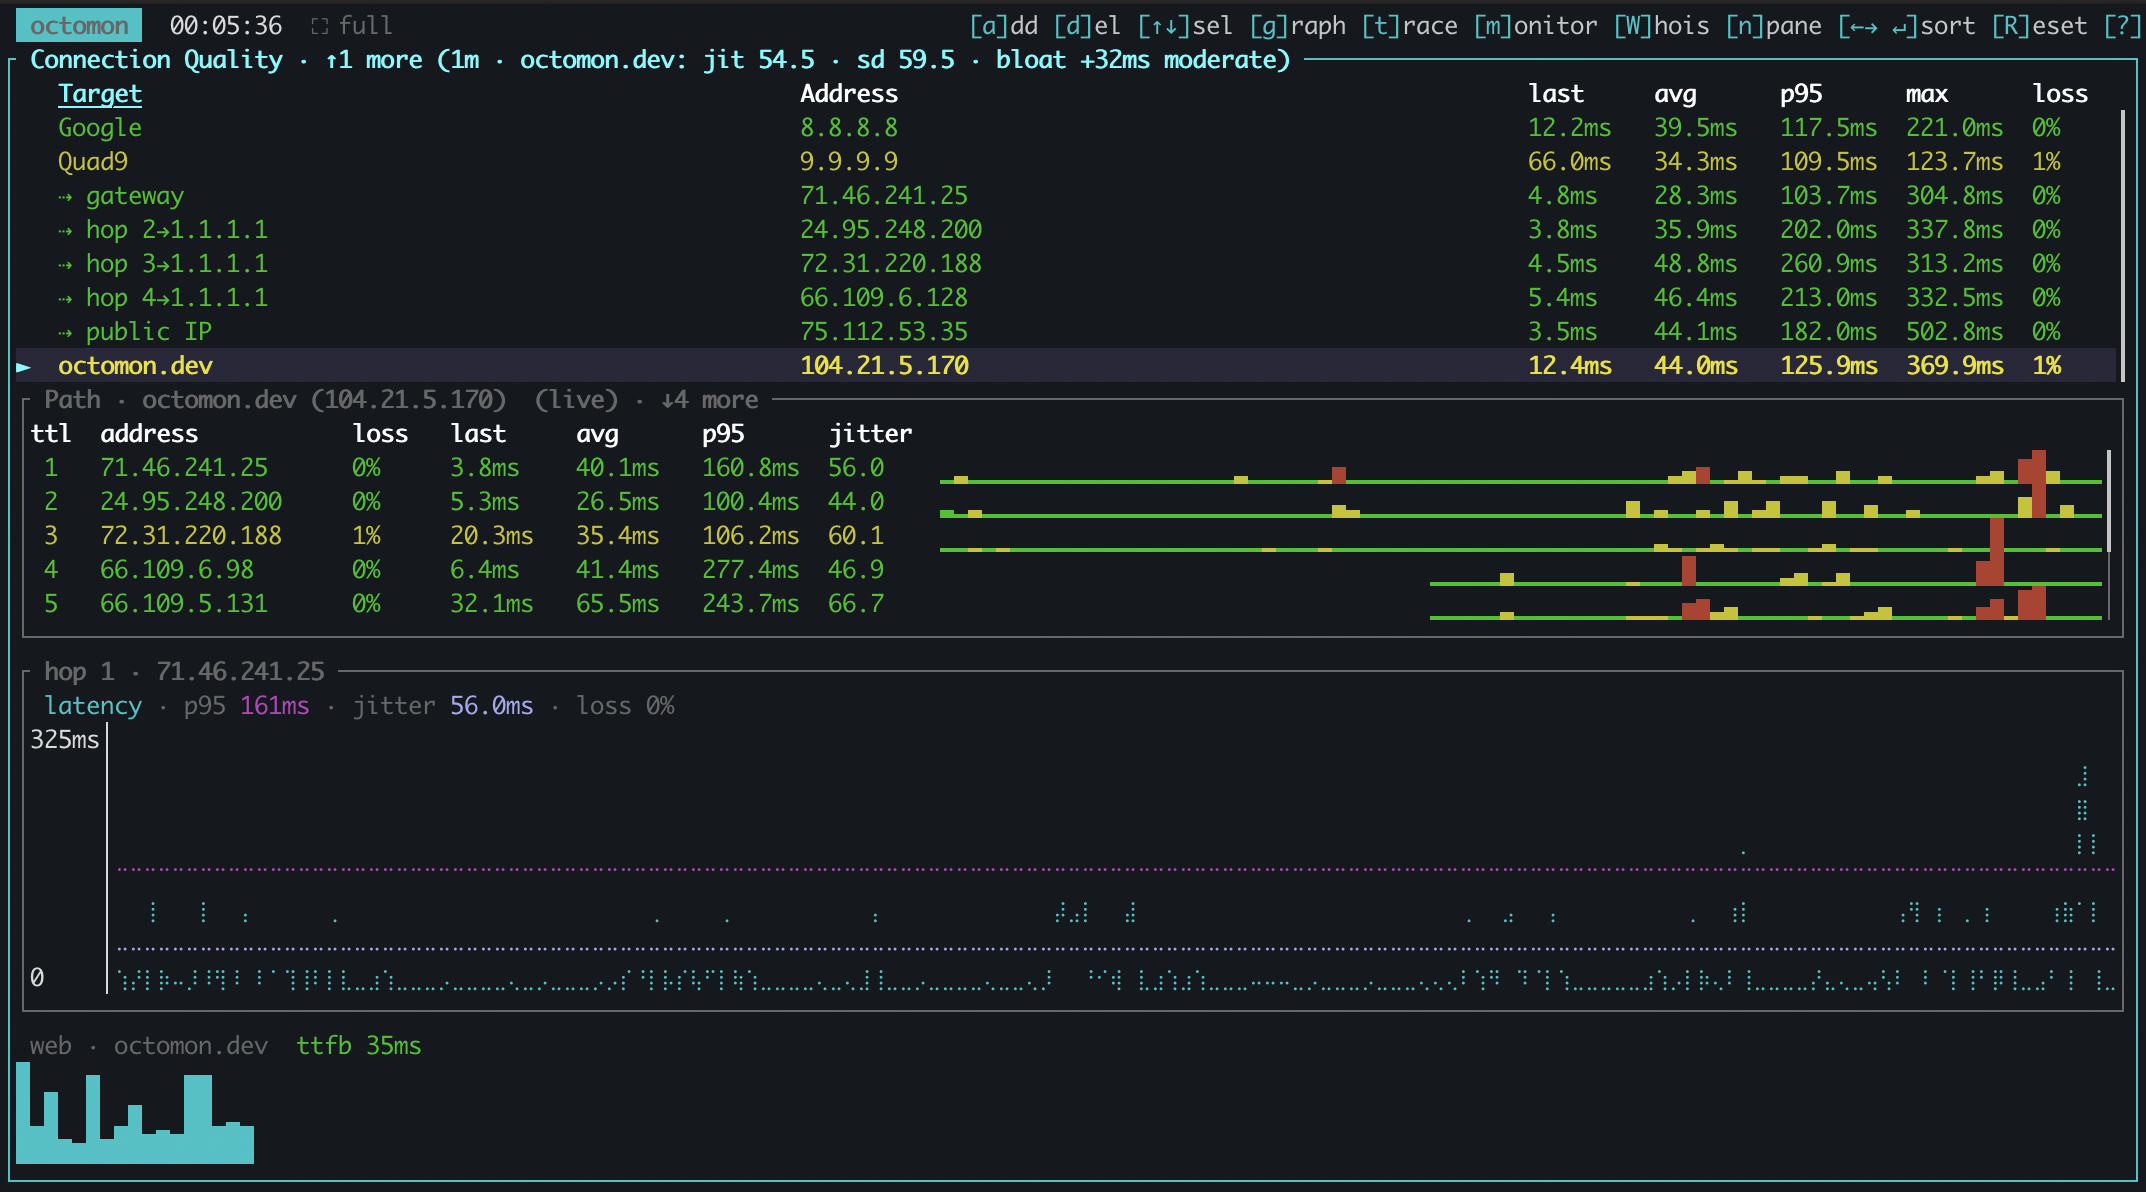
Task: Click the latency graph label
Action: click(x=93, y=705)
